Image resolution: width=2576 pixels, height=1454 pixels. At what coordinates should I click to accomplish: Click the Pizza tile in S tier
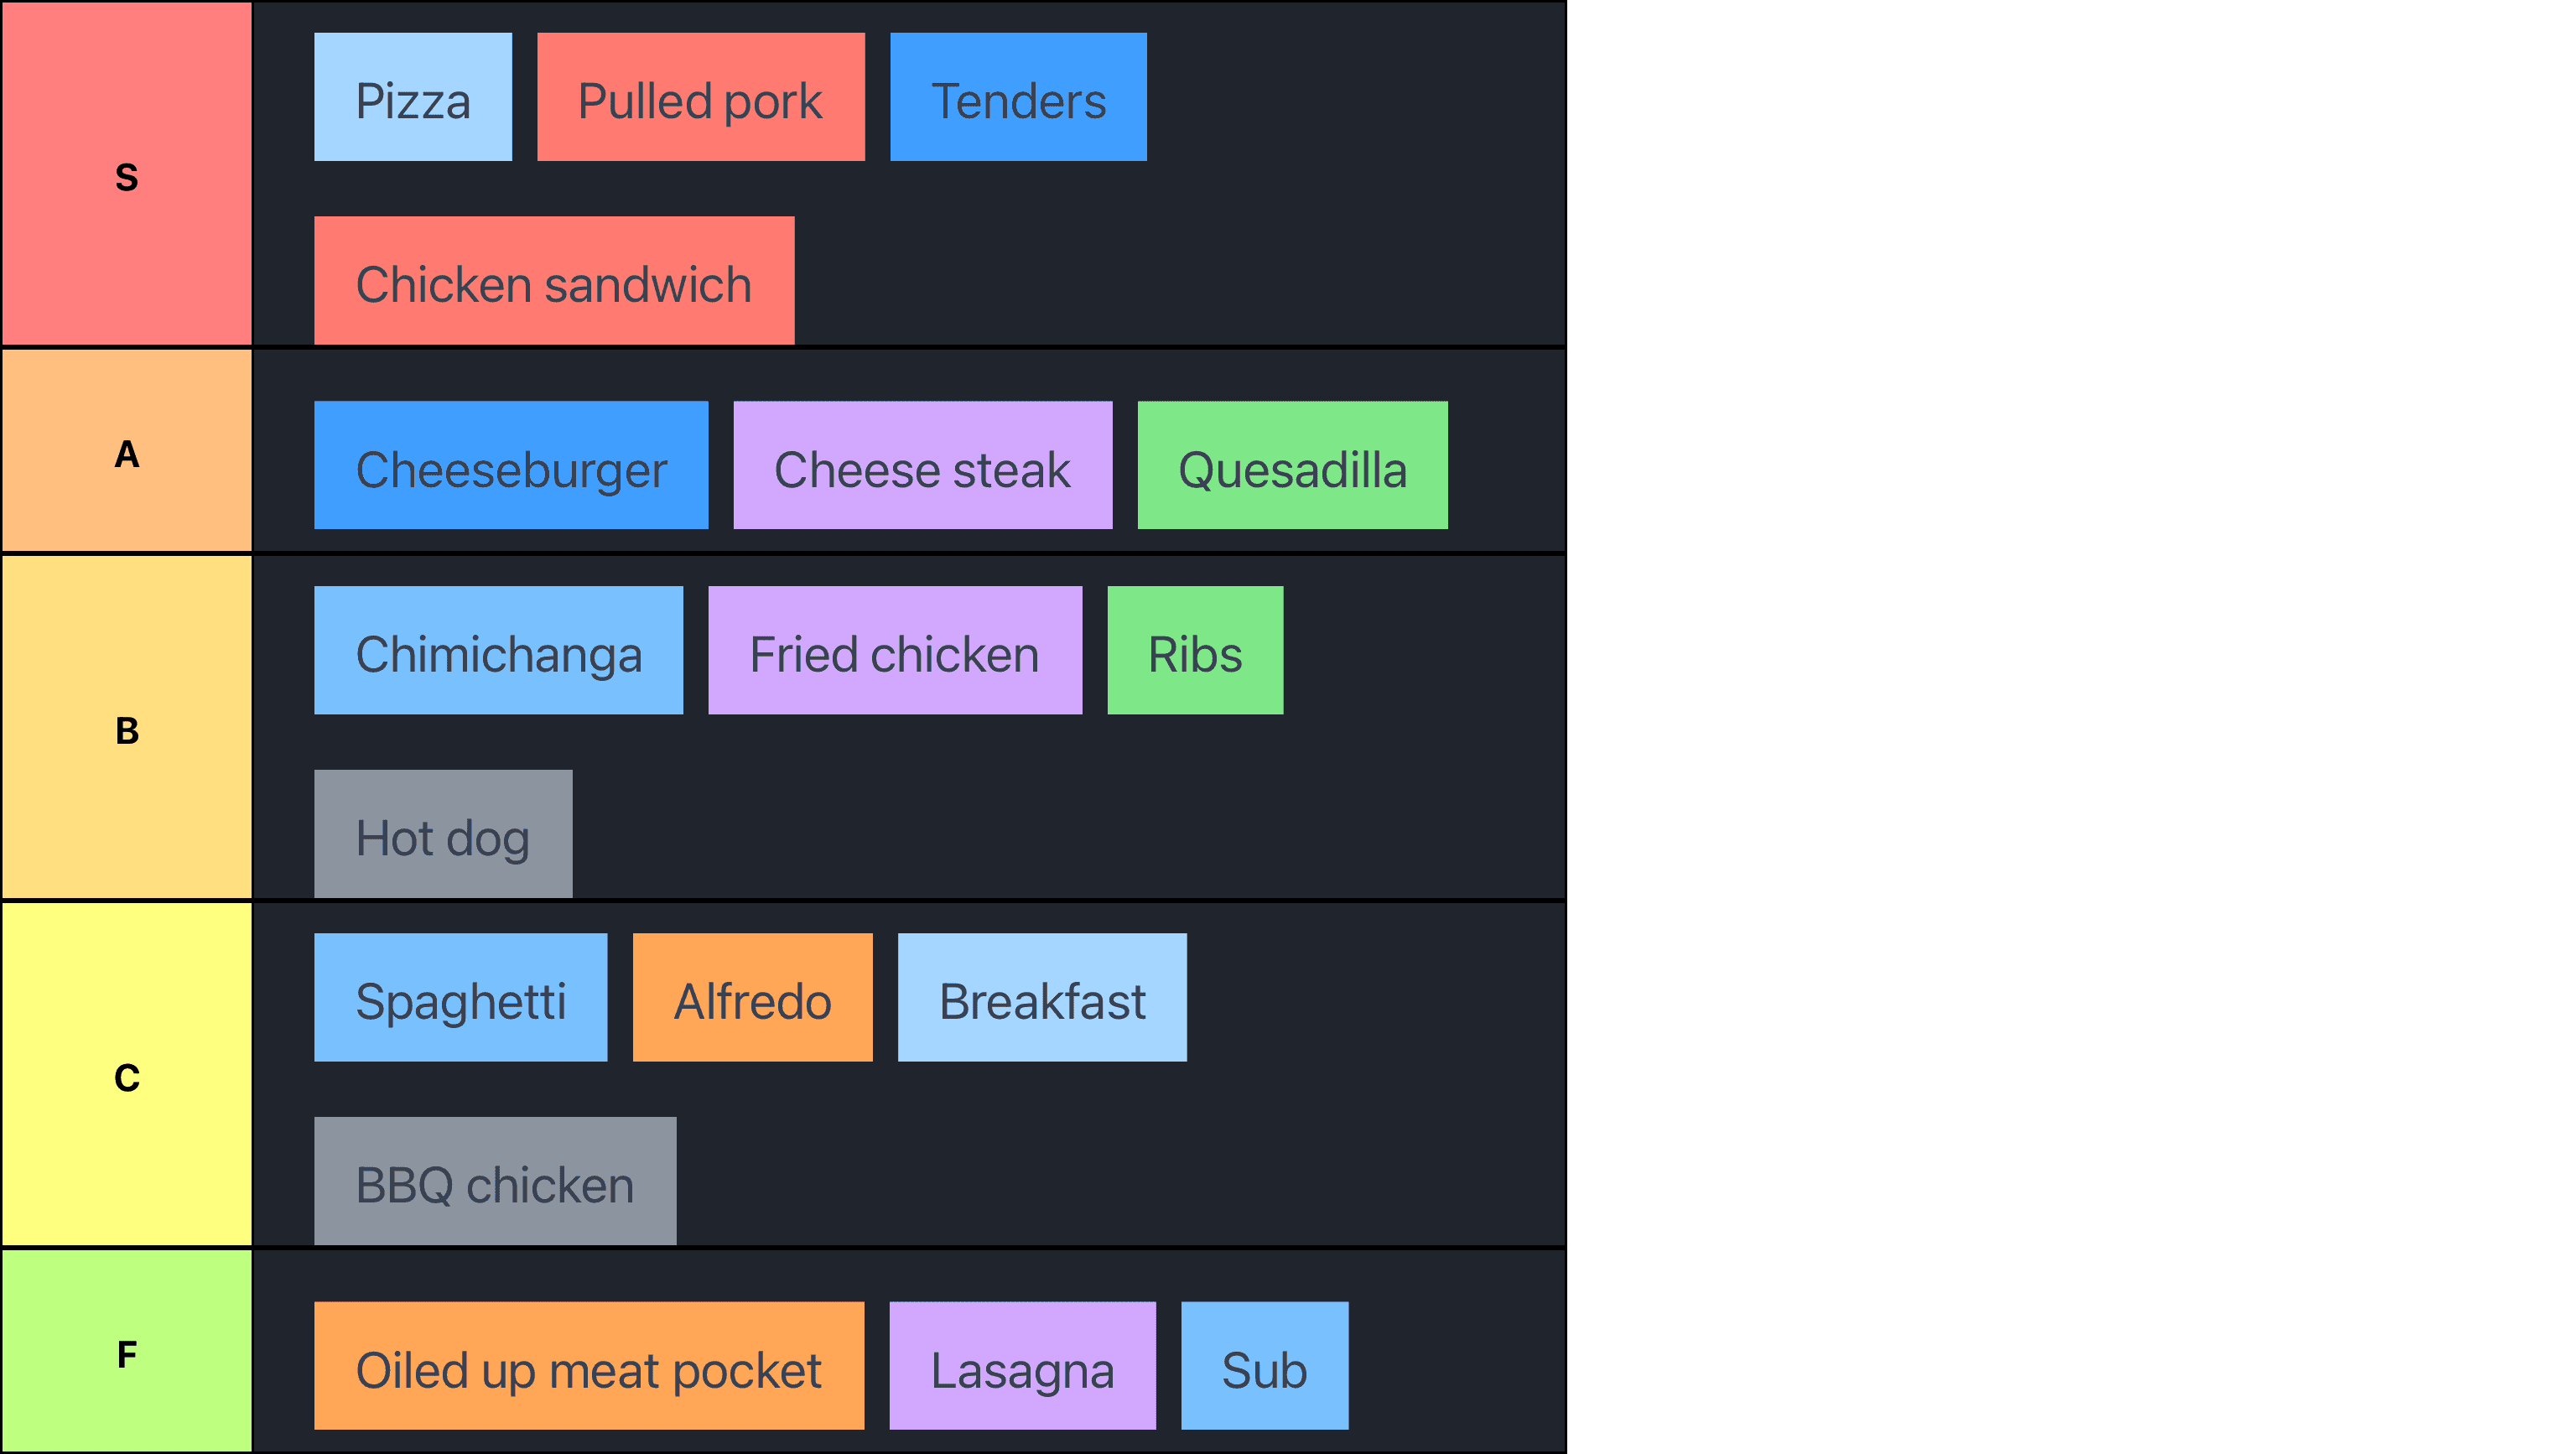(413, 97)
